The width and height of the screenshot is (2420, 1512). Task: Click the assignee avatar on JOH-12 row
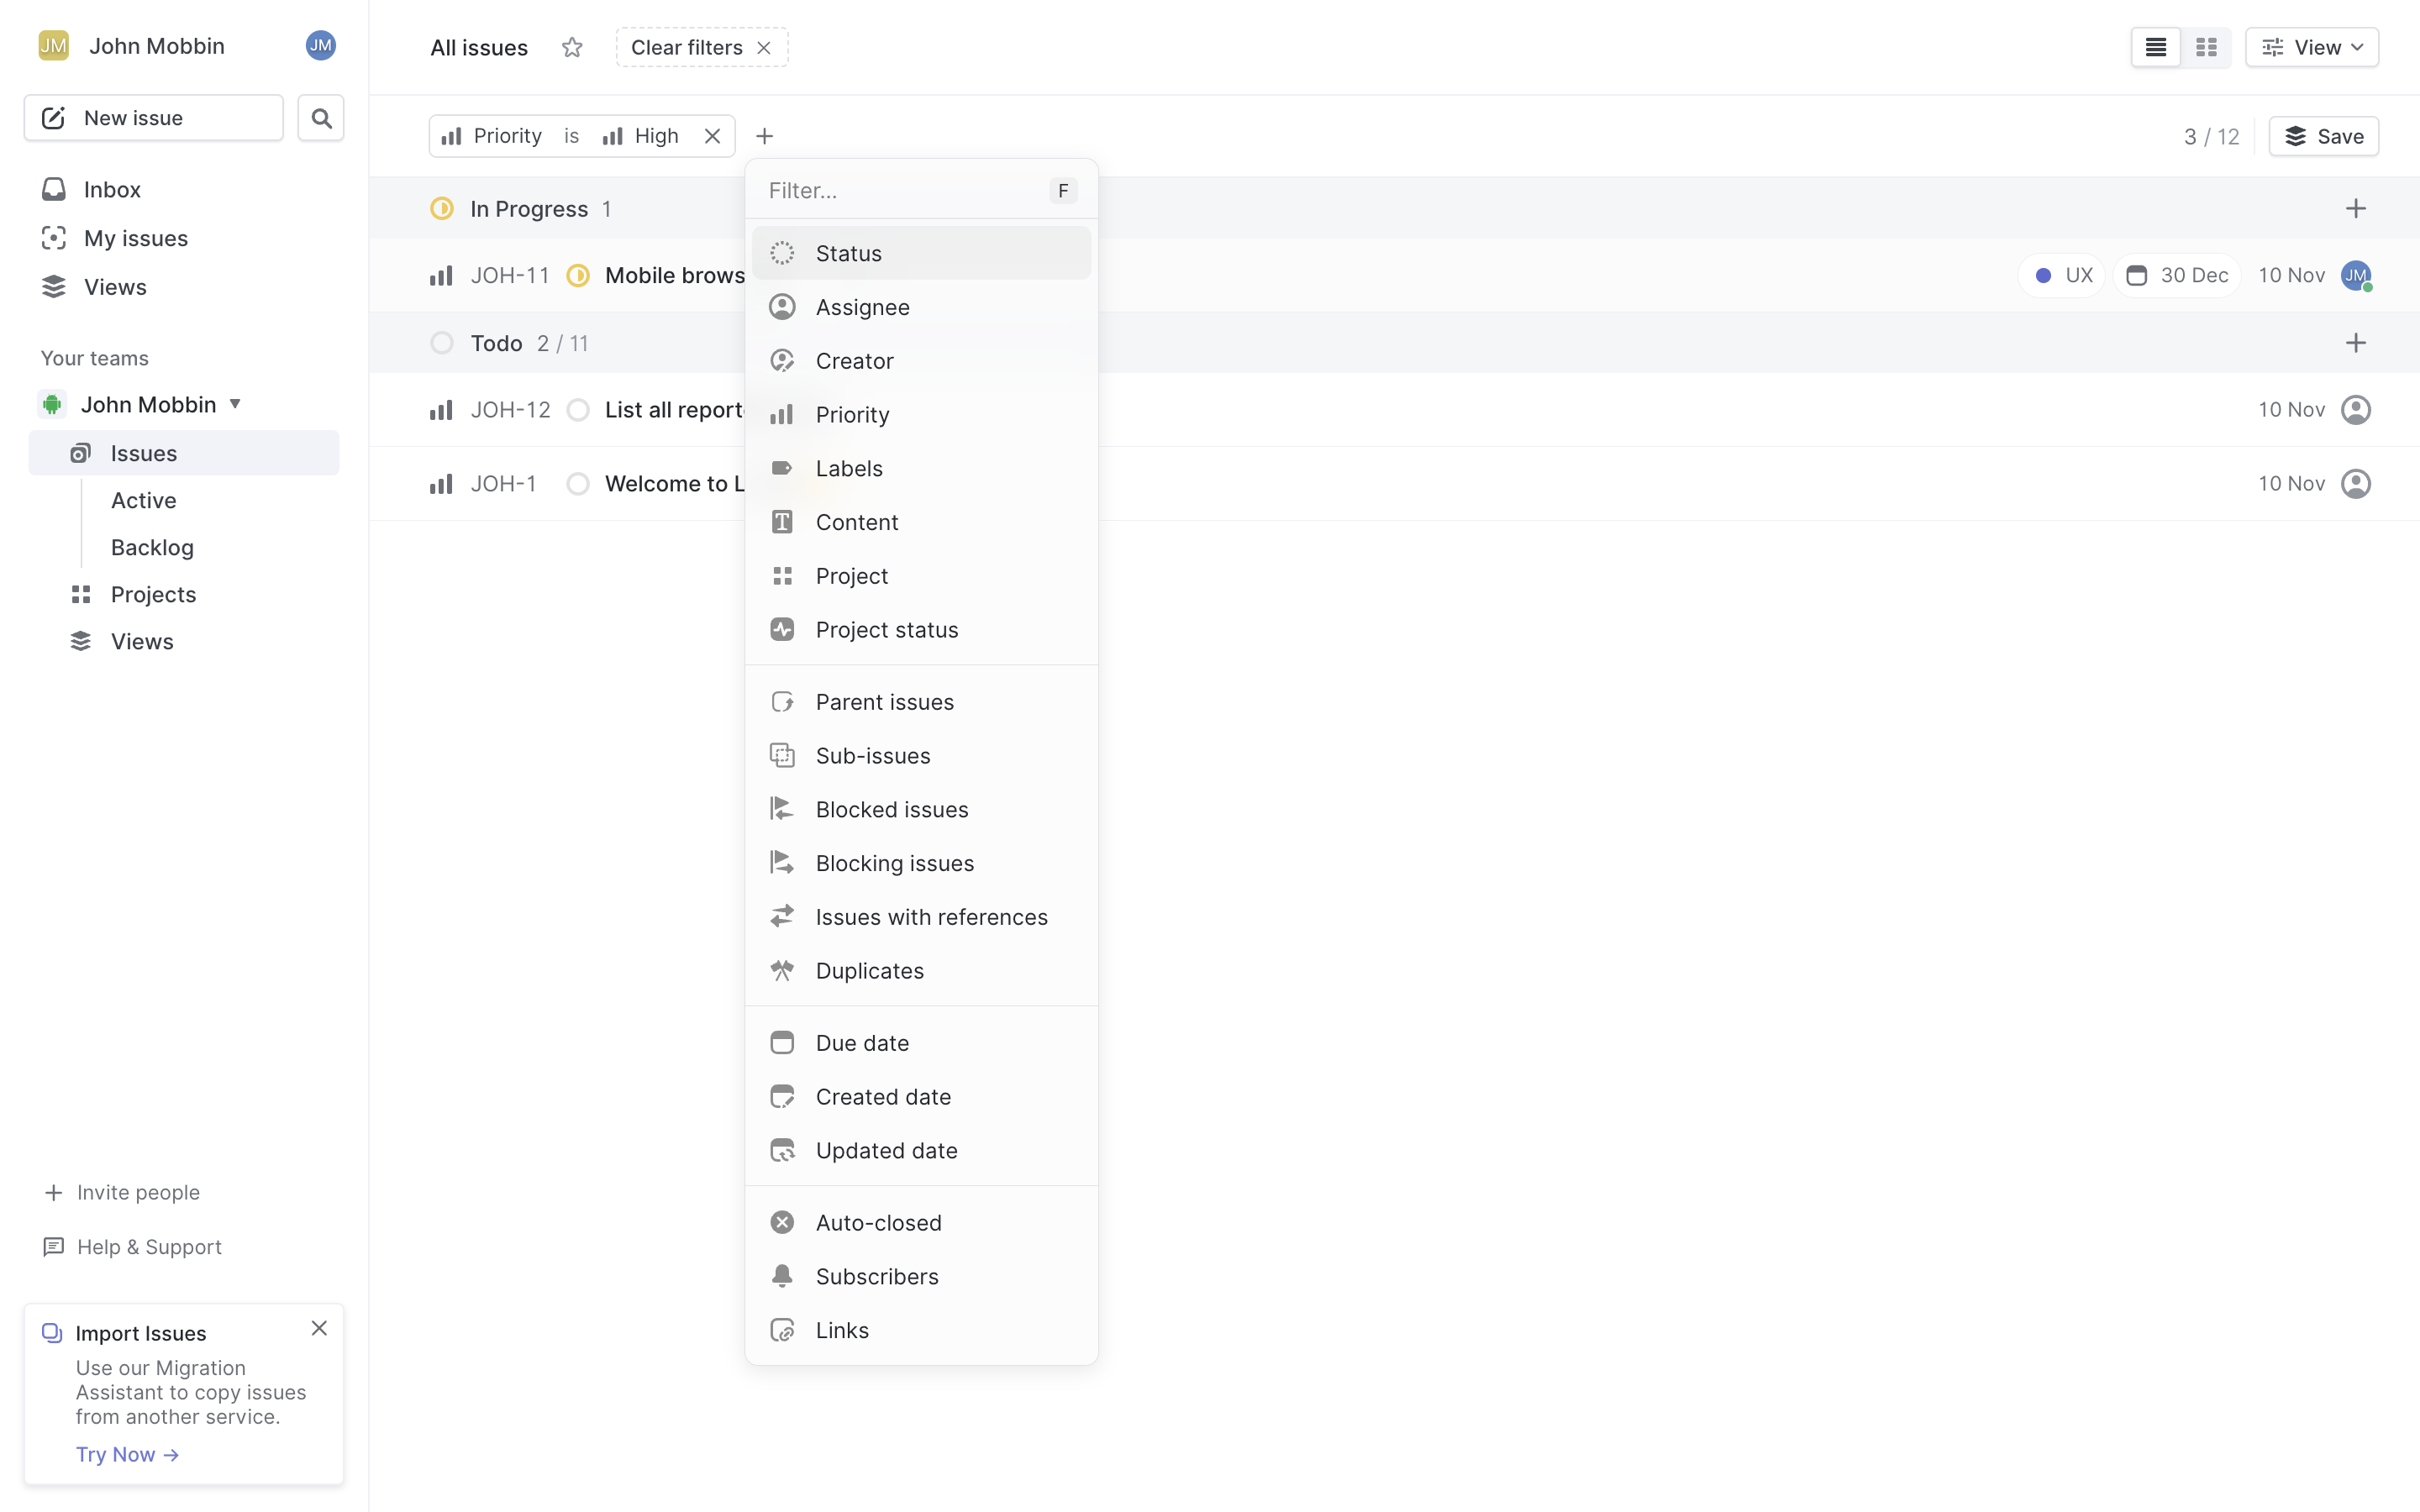coord(2356,410)
